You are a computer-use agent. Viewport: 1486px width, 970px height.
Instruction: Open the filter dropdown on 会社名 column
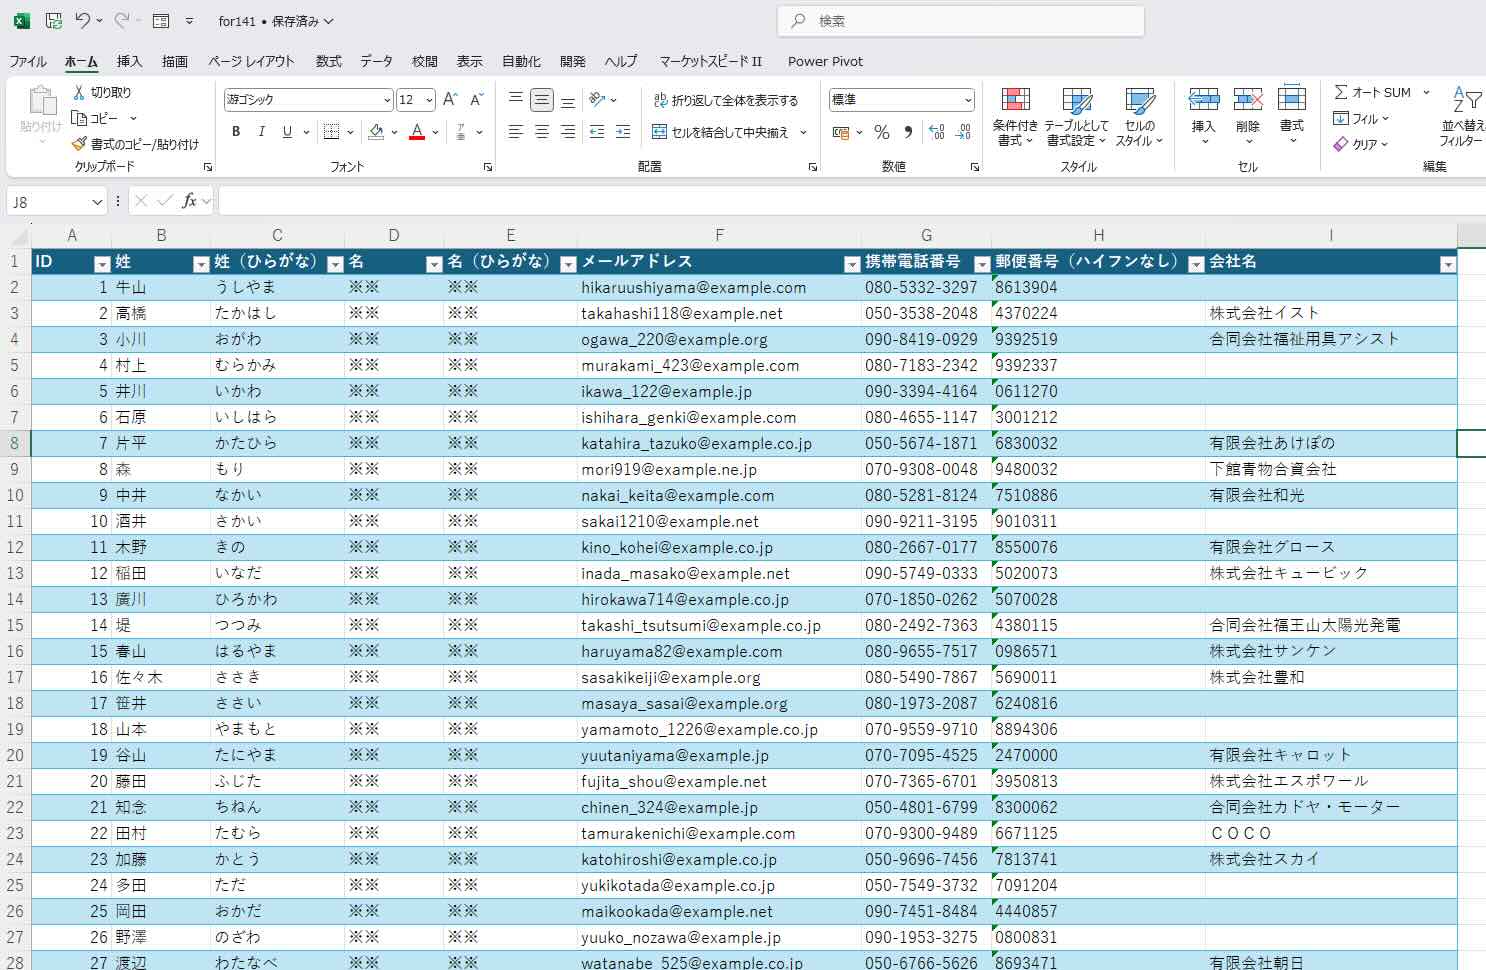point(1447,264)
